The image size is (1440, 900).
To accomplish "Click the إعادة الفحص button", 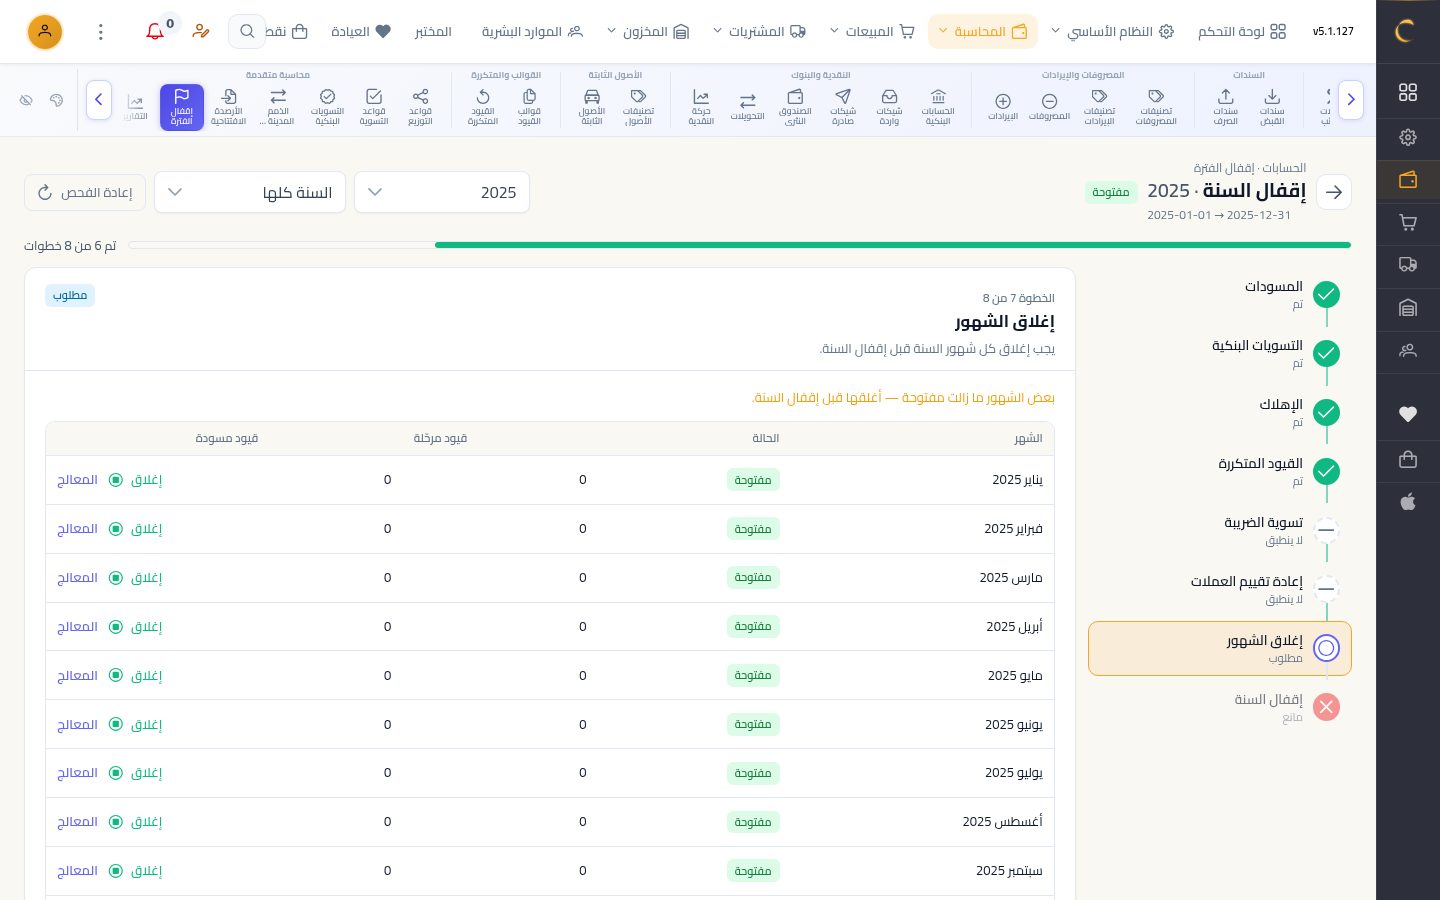I will point(85,192).
